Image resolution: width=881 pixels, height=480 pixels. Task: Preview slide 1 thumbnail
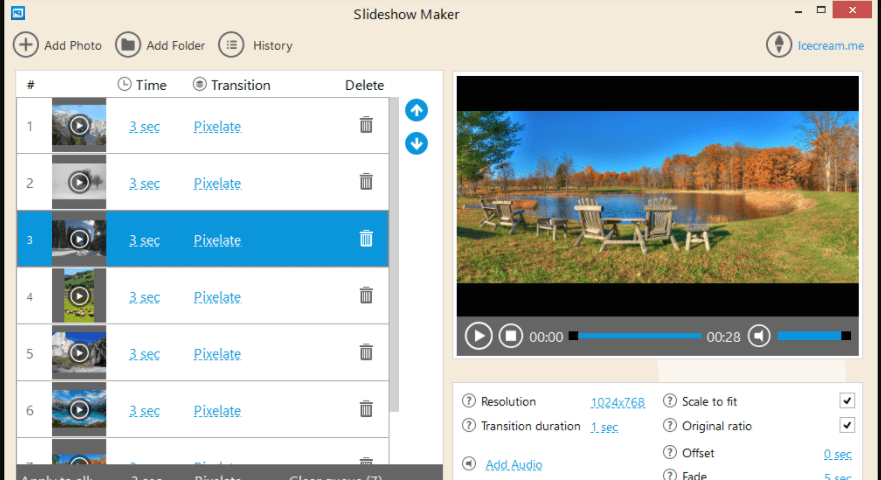[79, 125]
